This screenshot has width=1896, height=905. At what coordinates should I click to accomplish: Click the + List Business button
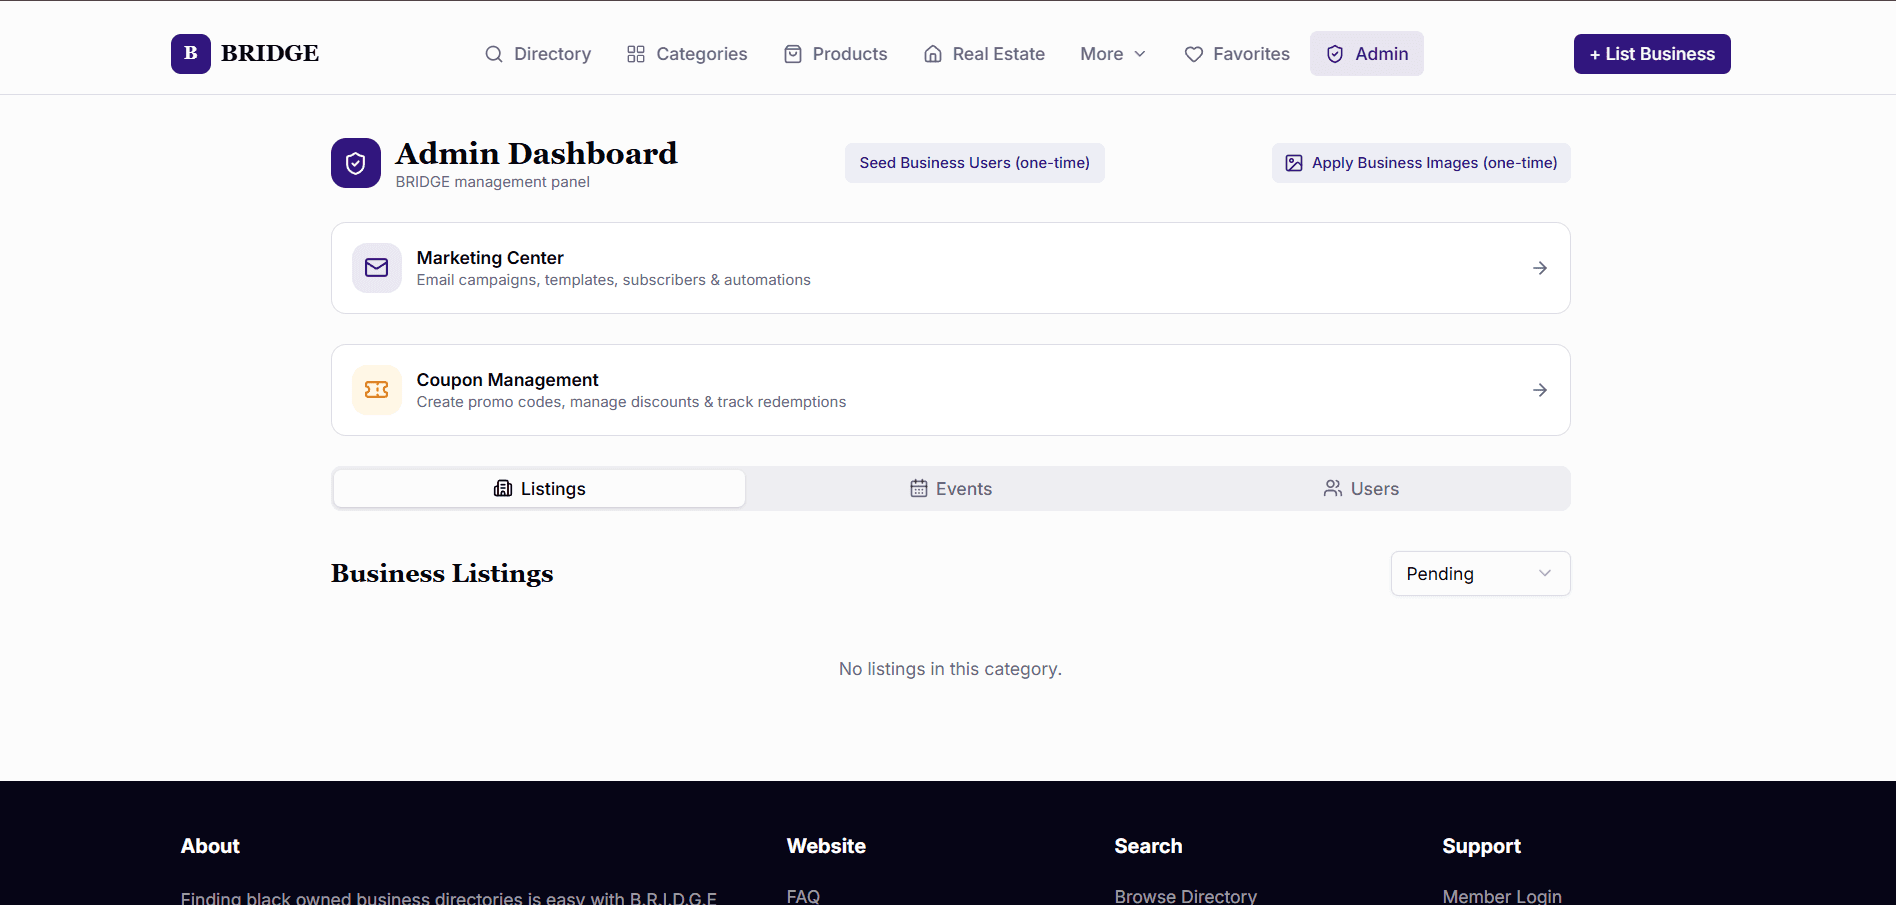pos(1652,54)
